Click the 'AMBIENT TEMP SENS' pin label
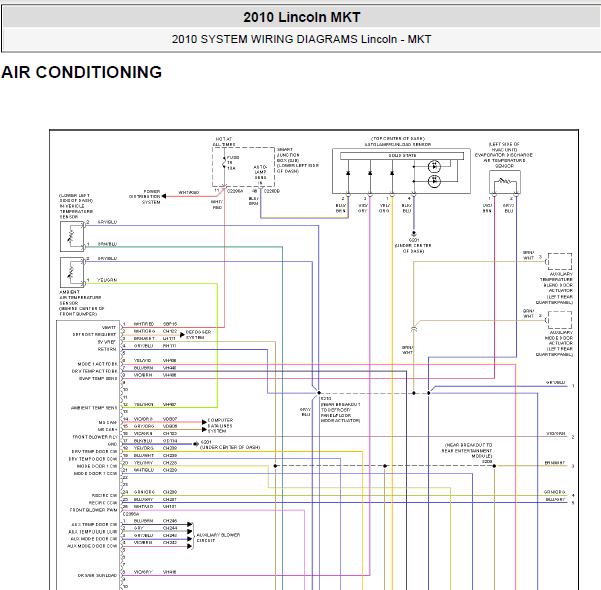 (94, 408)
